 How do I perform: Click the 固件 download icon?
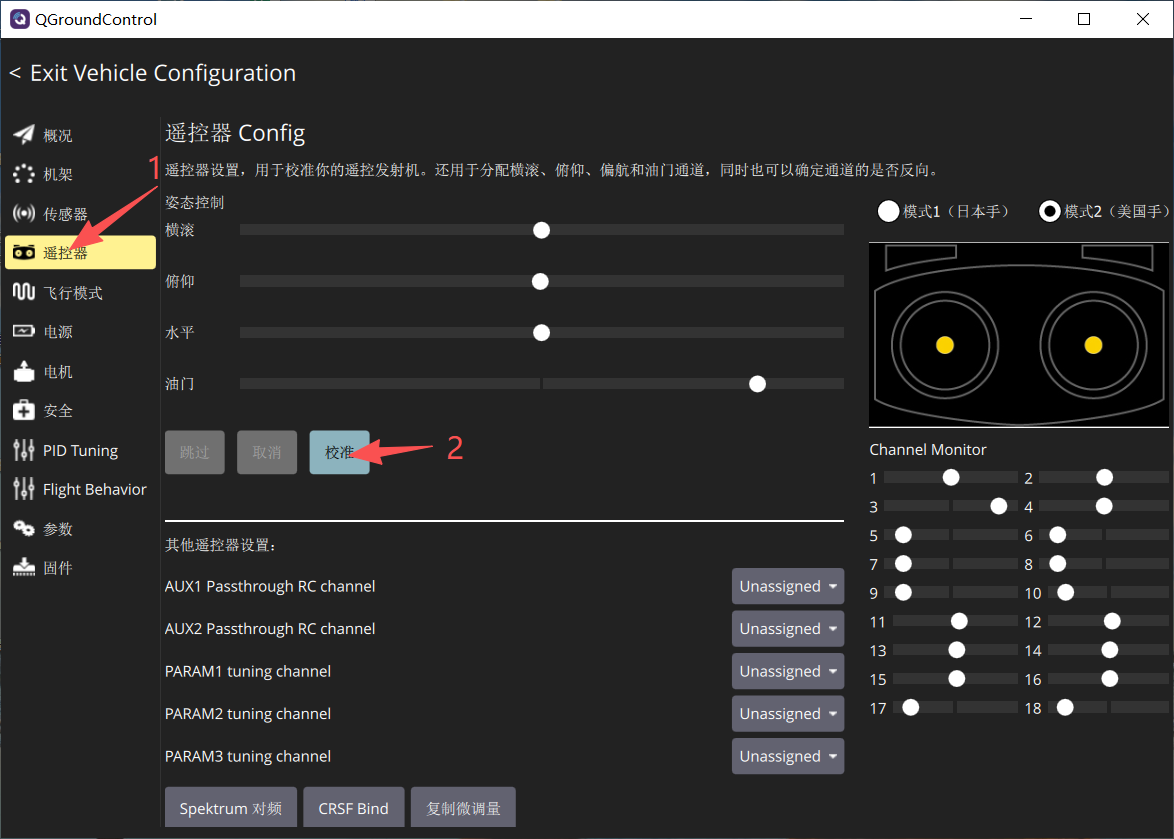click(24, 567)
